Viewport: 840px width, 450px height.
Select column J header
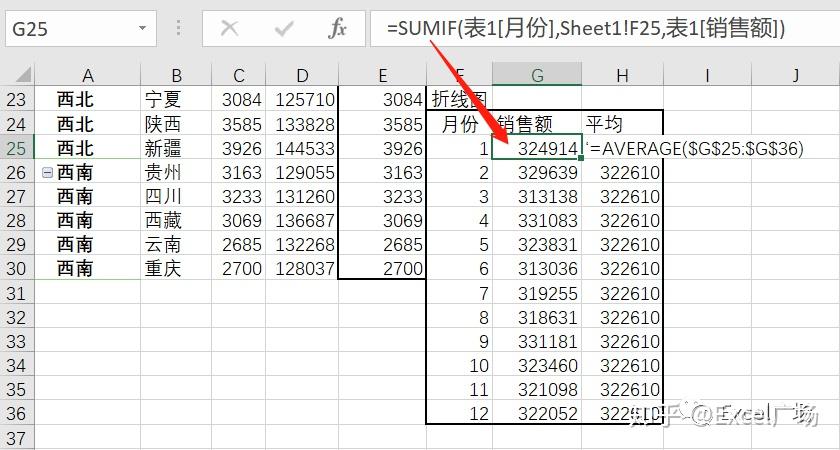(x=796, y=75)
